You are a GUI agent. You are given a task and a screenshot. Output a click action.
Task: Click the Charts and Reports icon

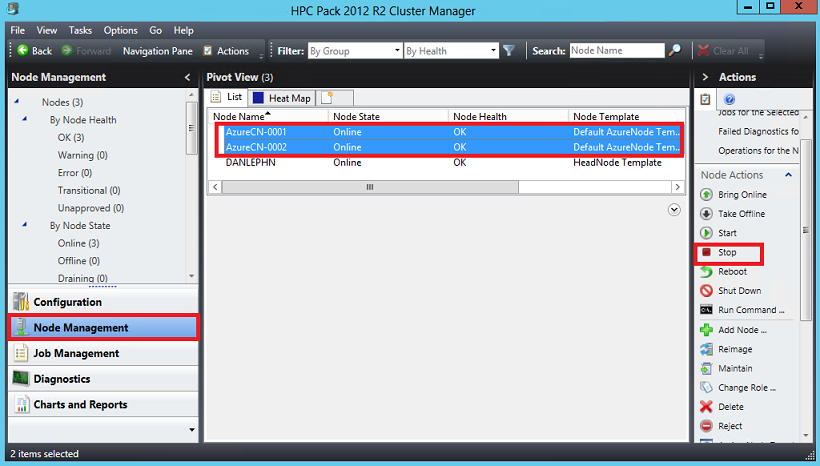click(21, 404)
